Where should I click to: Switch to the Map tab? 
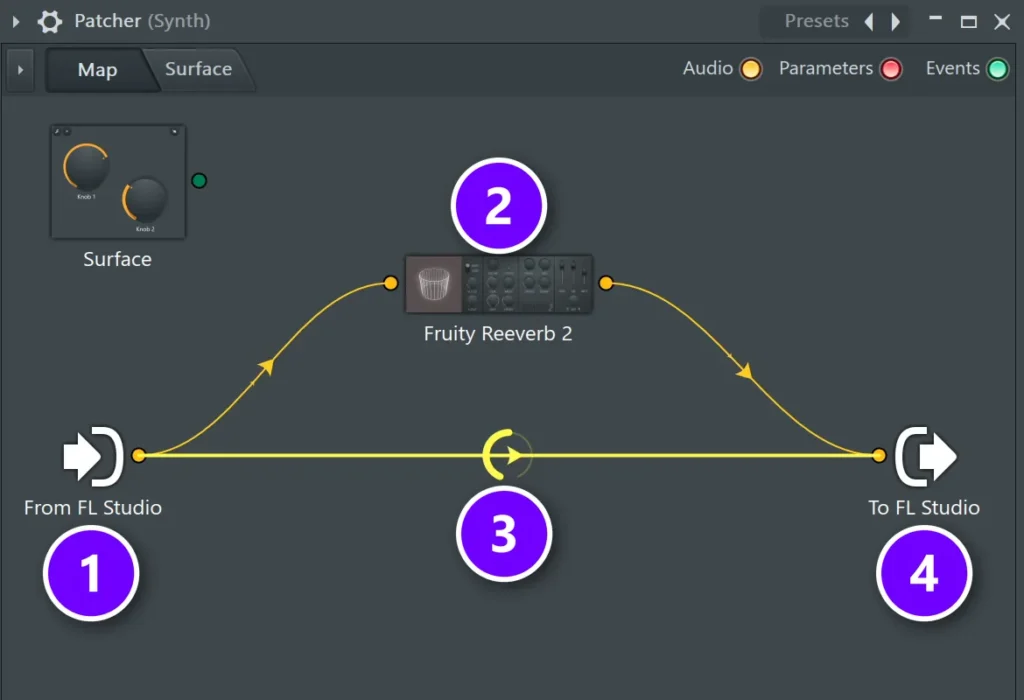point(97,69)
